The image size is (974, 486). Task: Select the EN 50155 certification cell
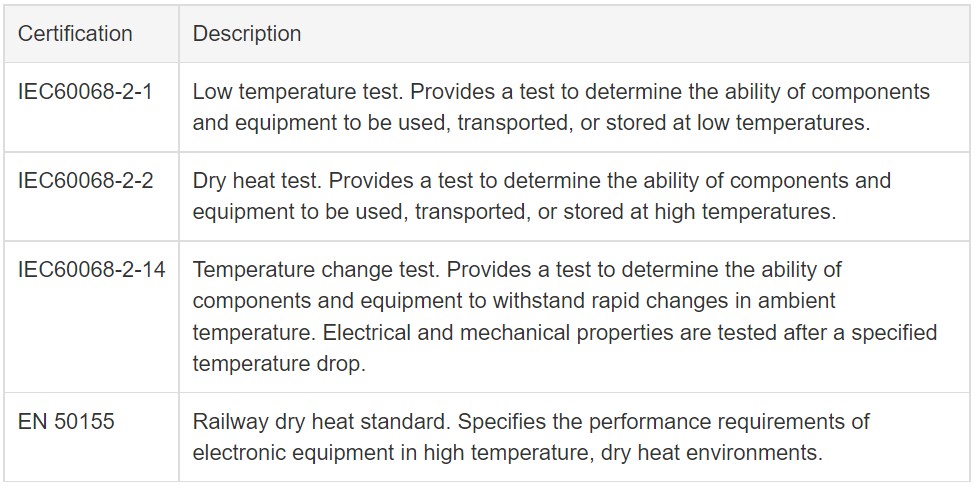pos(92,437)
